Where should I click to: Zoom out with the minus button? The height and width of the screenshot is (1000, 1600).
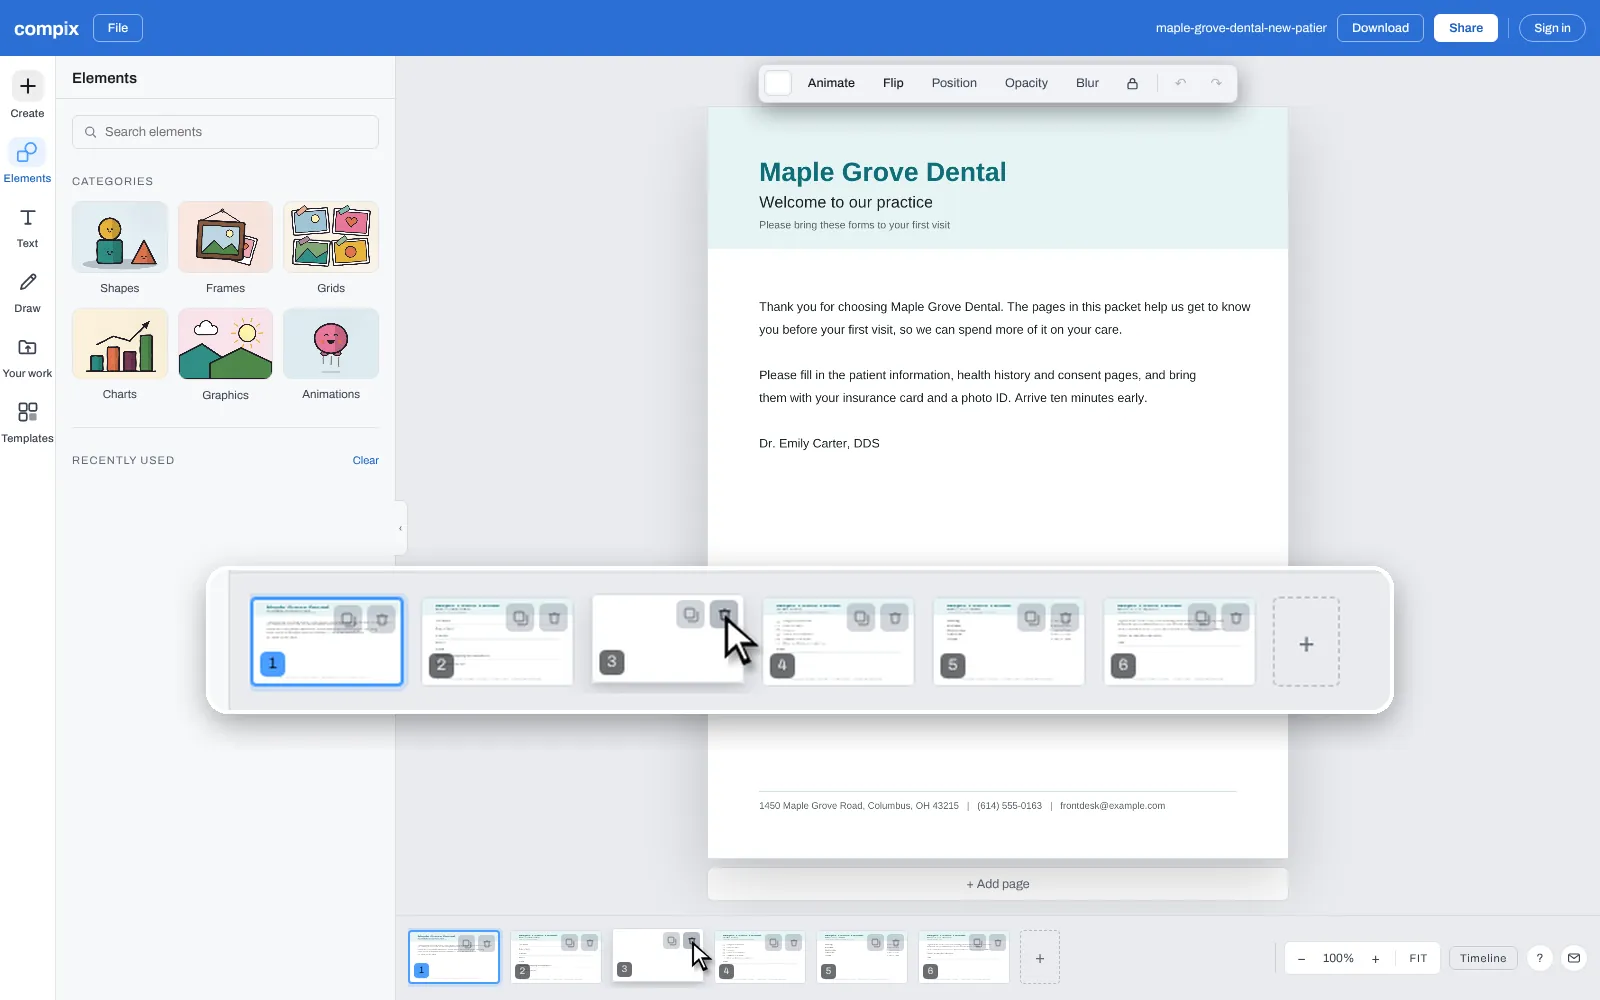(x=1301, y=958)
